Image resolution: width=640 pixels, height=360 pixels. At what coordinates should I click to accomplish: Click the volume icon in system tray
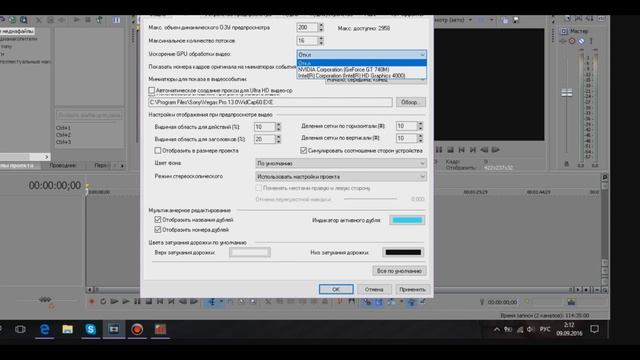pyautogui.click(x=530, y=329)
